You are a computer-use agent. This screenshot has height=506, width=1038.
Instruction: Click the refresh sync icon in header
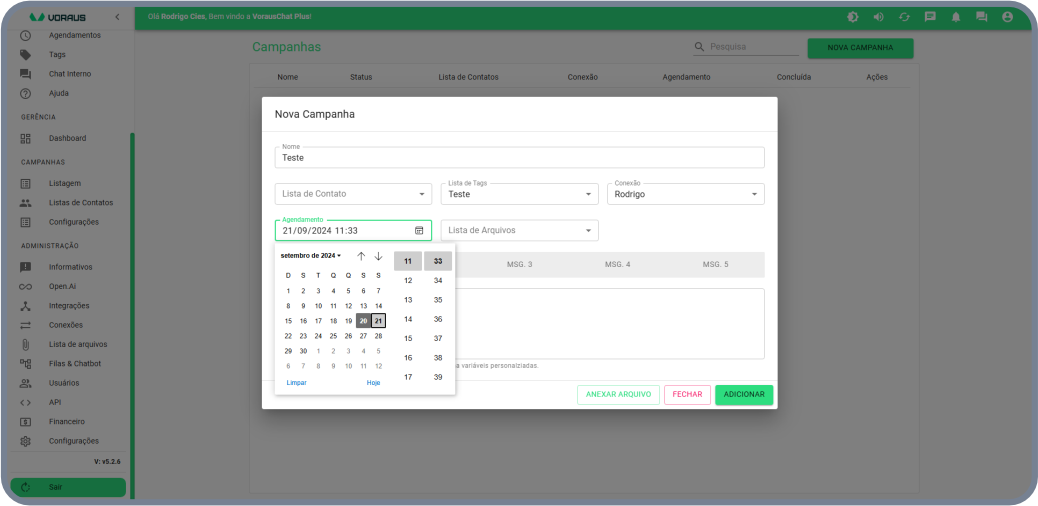click(904, 17)
